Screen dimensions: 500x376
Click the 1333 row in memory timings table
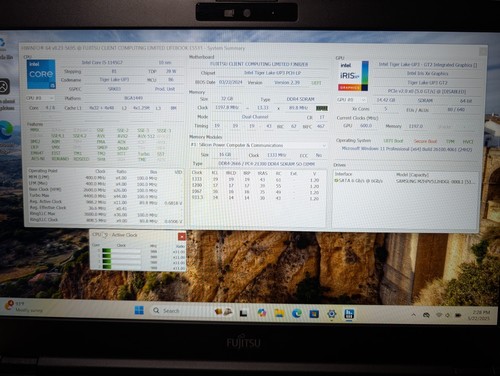click(257, 180)
